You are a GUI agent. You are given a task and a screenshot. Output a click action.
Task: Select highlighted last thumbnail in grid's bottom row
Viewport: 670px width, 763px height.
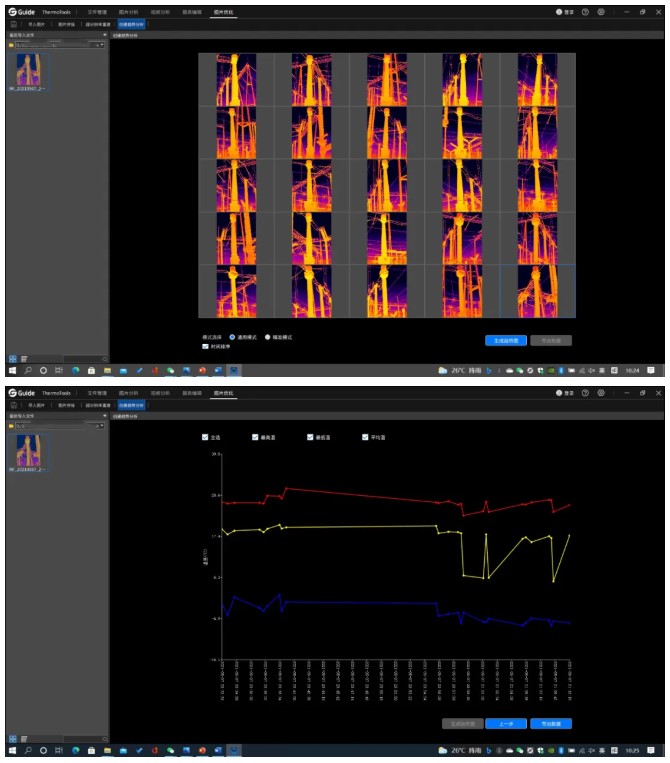538,291
